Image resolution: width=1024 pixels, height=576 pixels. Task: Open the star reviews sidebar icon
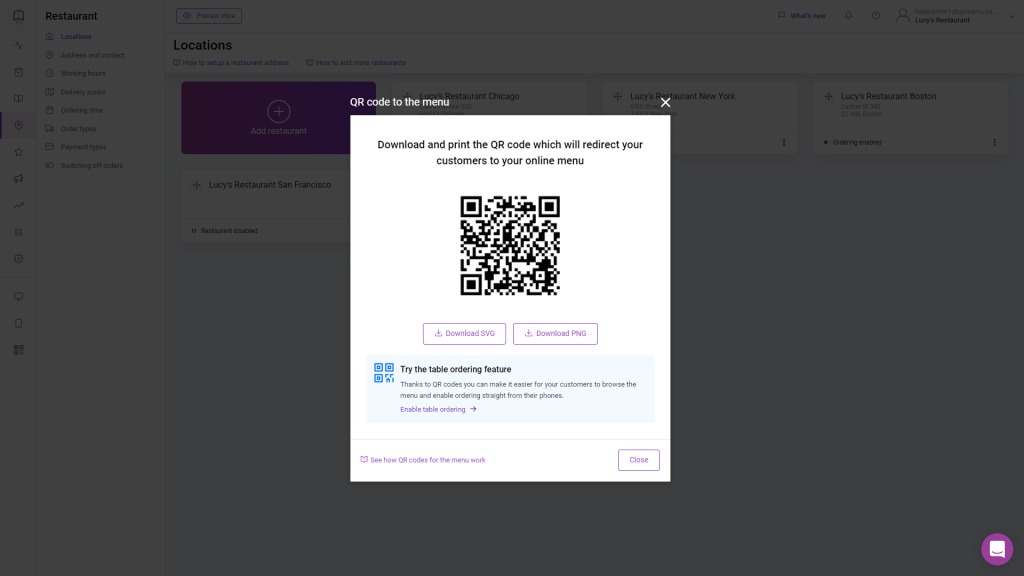[18, 152]
